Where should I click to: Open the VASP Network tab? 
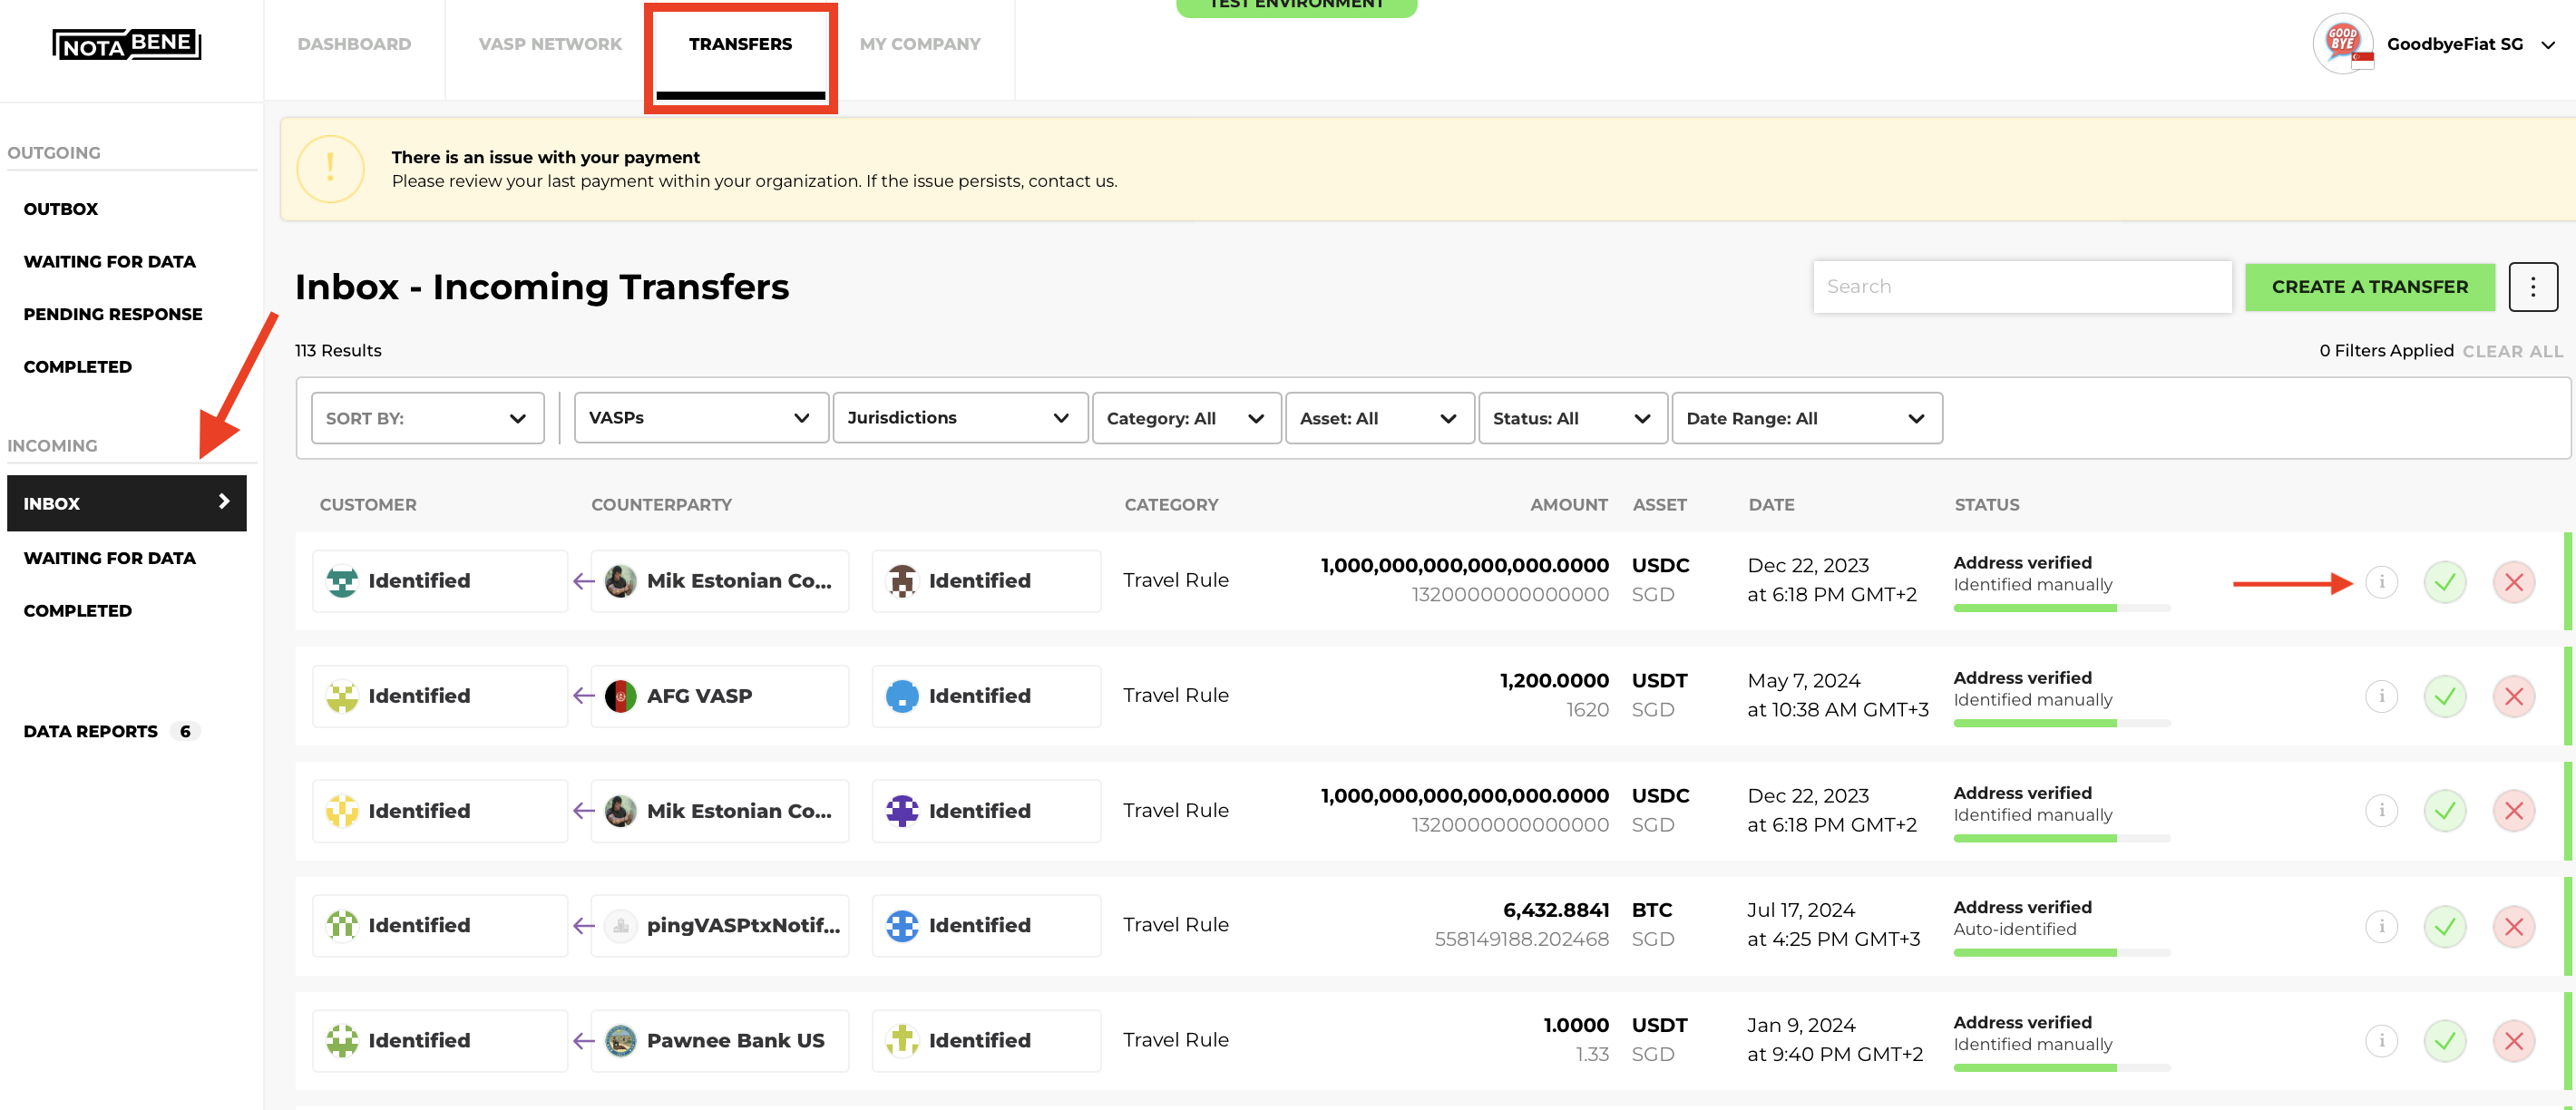550,44
